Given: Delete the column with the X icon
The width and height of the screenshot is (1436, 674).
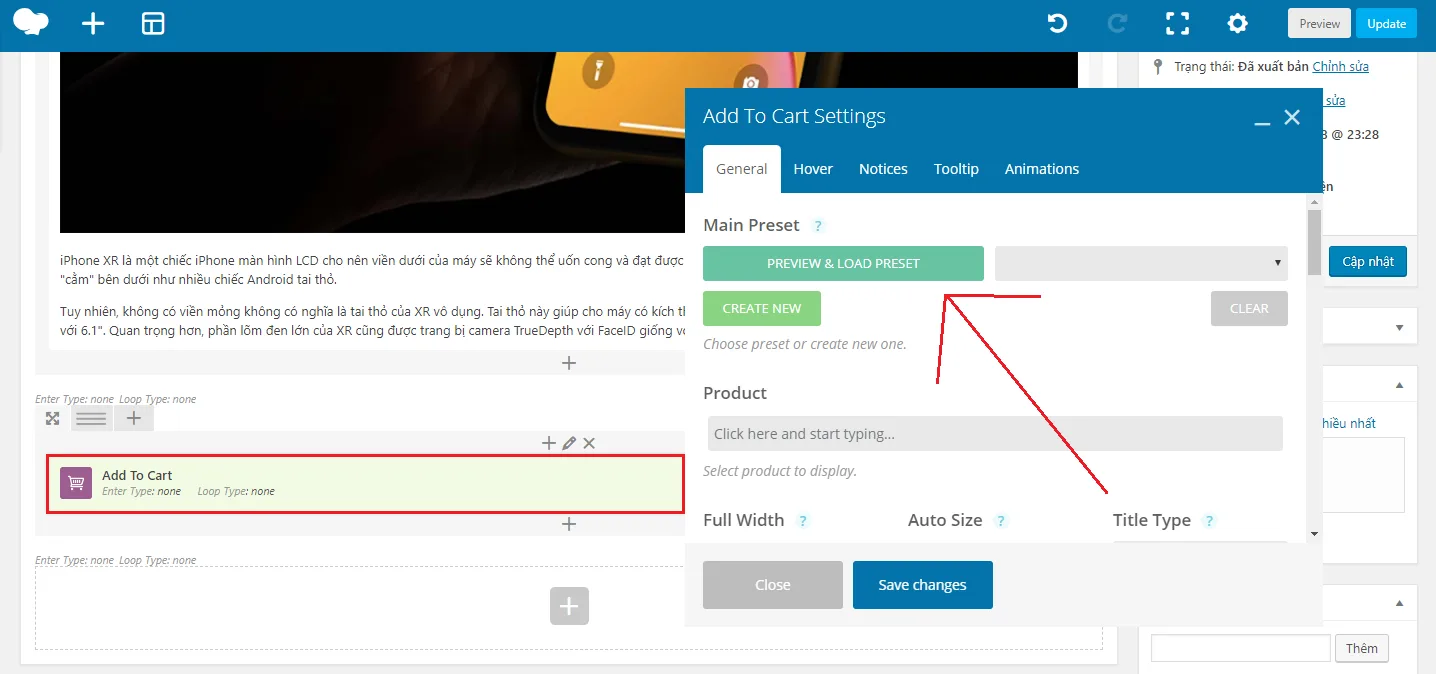Looking at the screenshot, I should [x=589, y=443].
